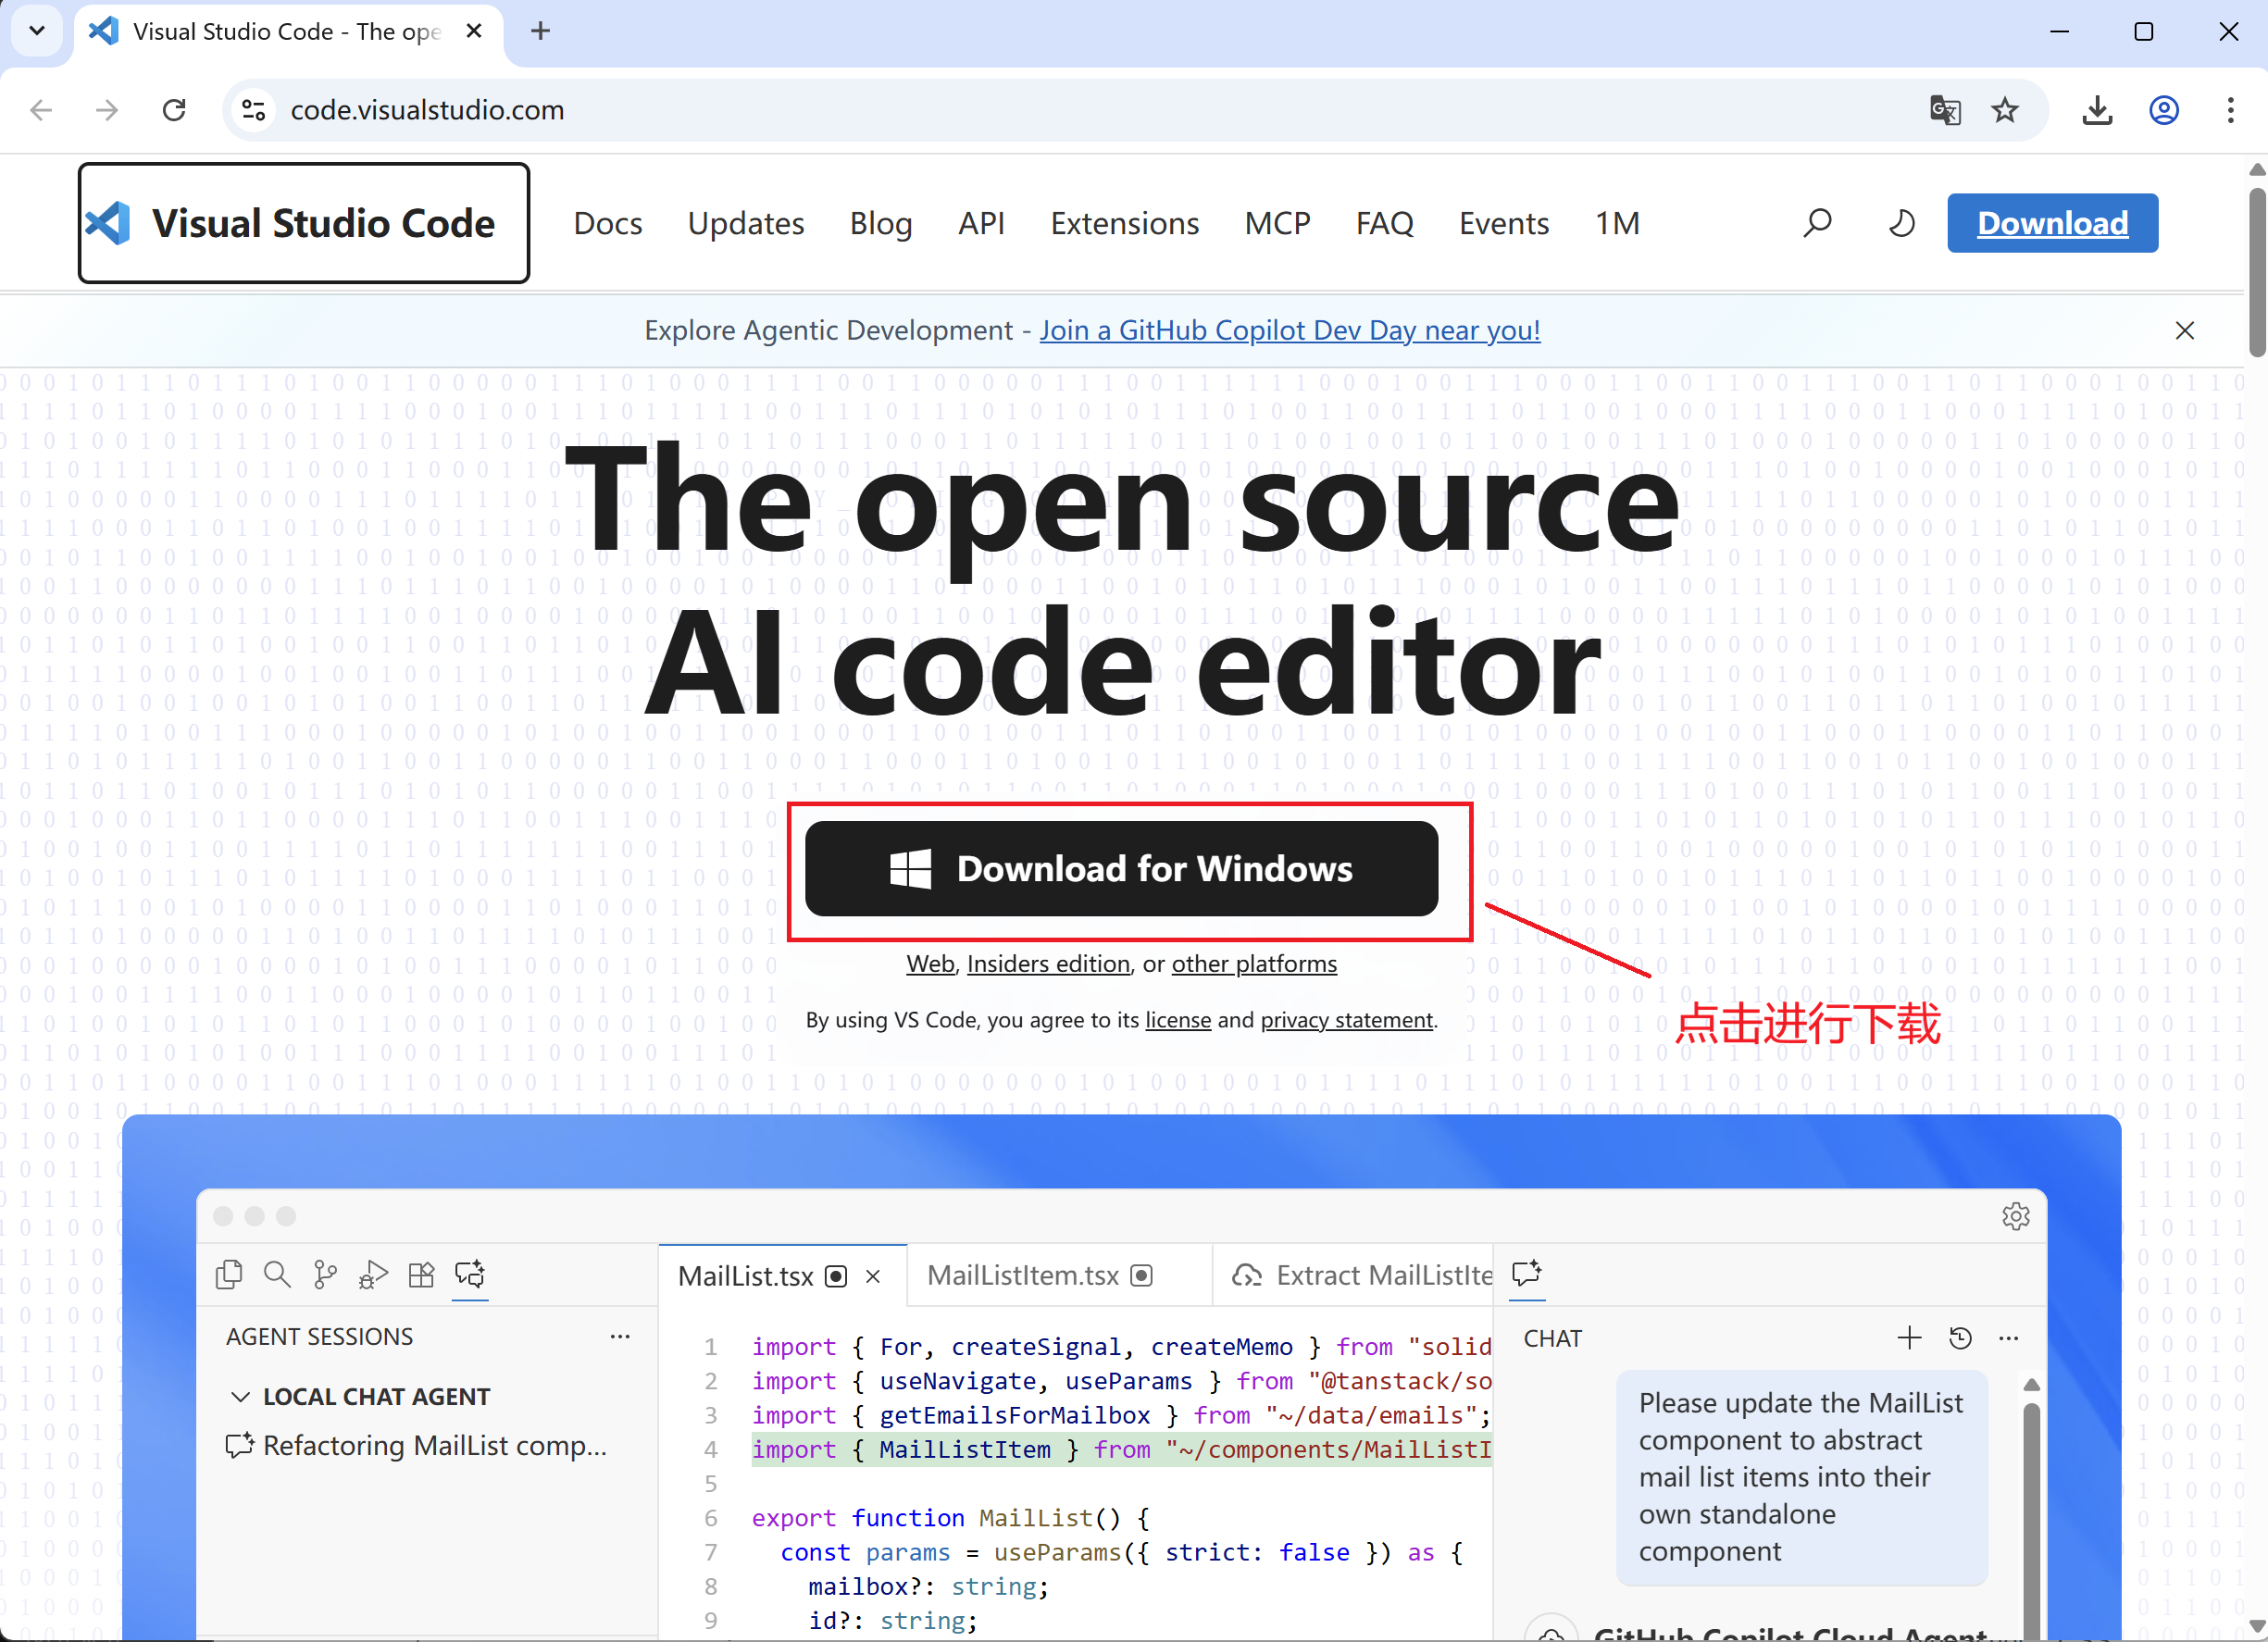This screenshot has width=2268, height=1642.
Task: Select the Explorer icon in the activity bar
Action: tap(229, 1275)
